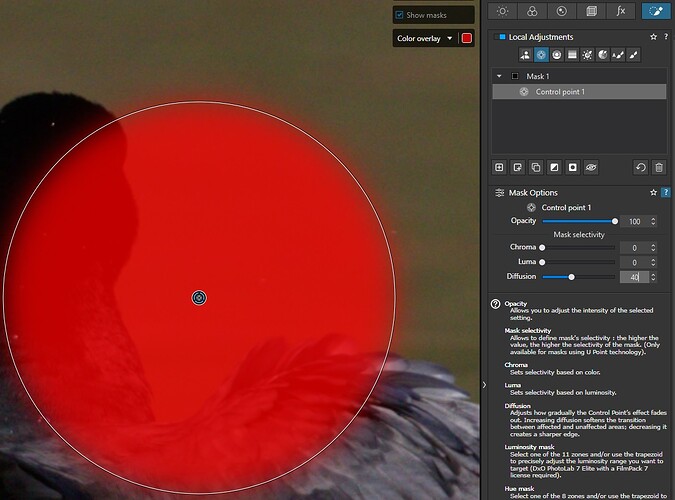Toggle mask visibility with the eye icon

[x=591, y=167]
